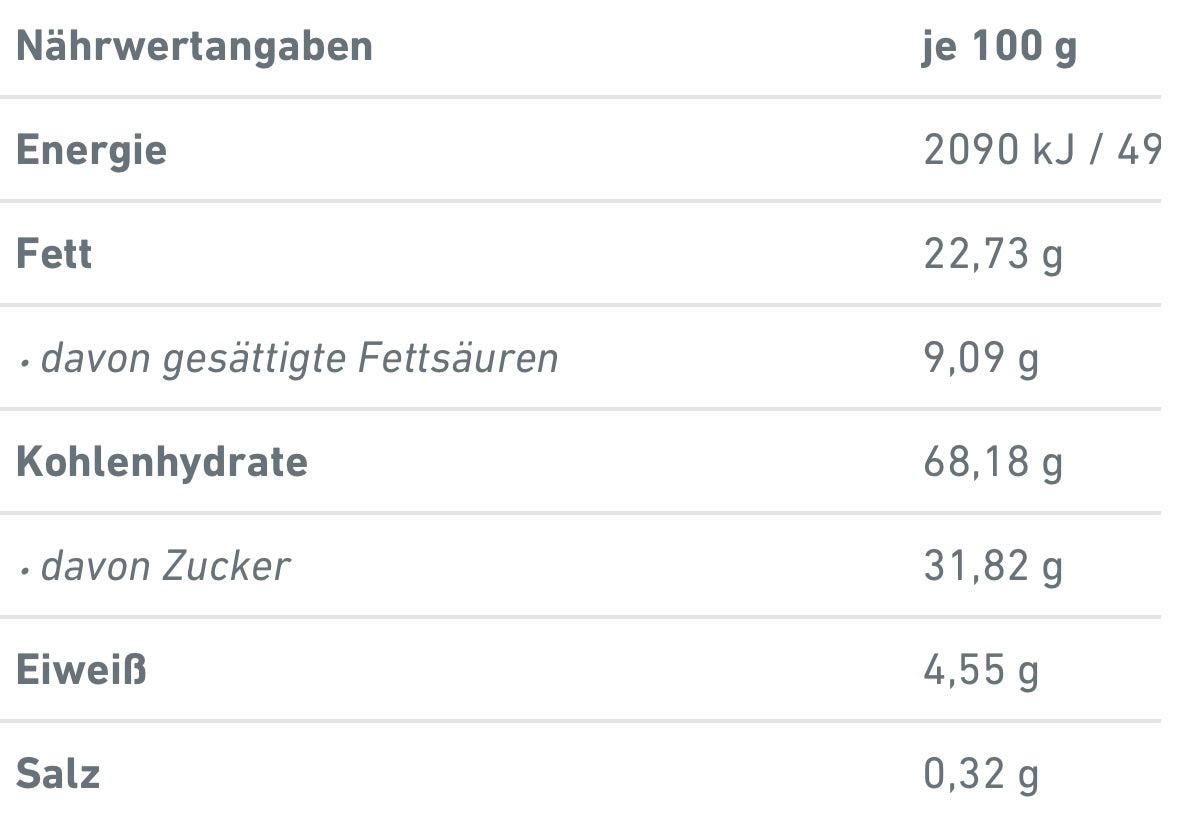Select the 9,09 g saturated fat value
1180x815 pixels.
(x=981, y=358)
